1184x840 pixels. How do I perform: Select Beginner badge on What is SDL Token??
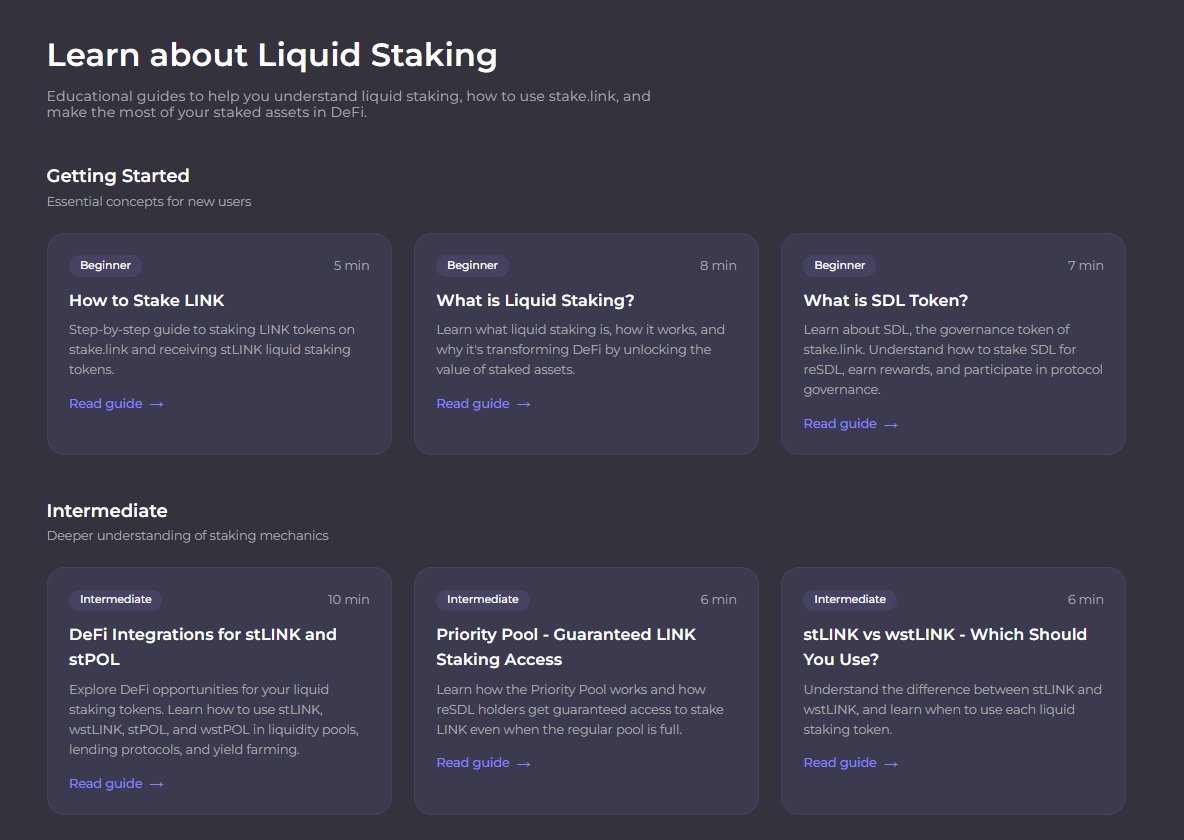[x=839, y=265]
